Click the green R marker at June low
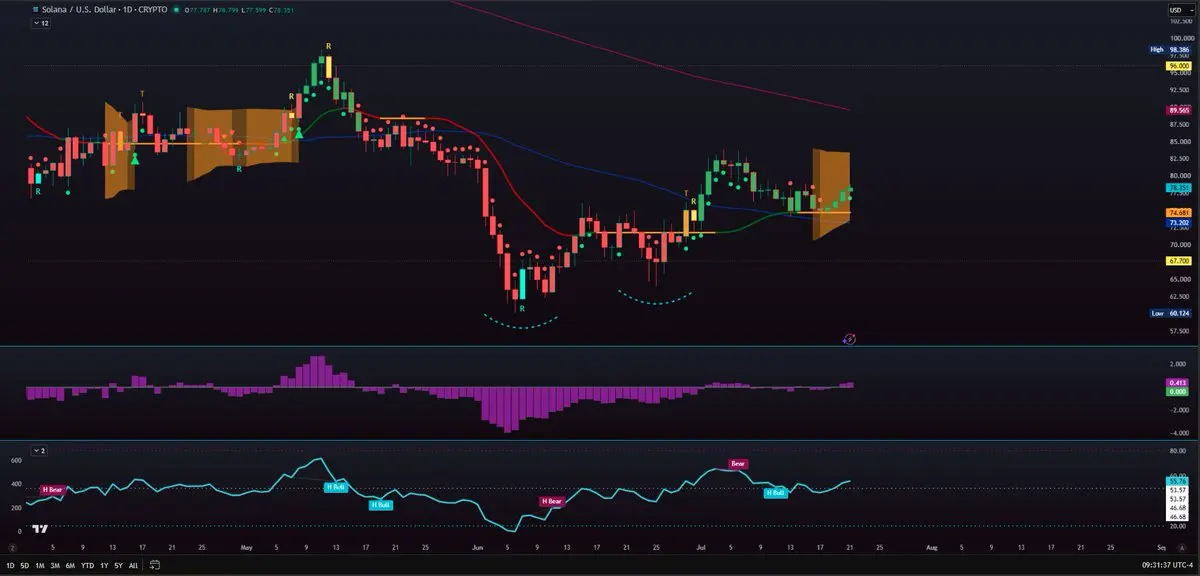 (x=521, y=311)
